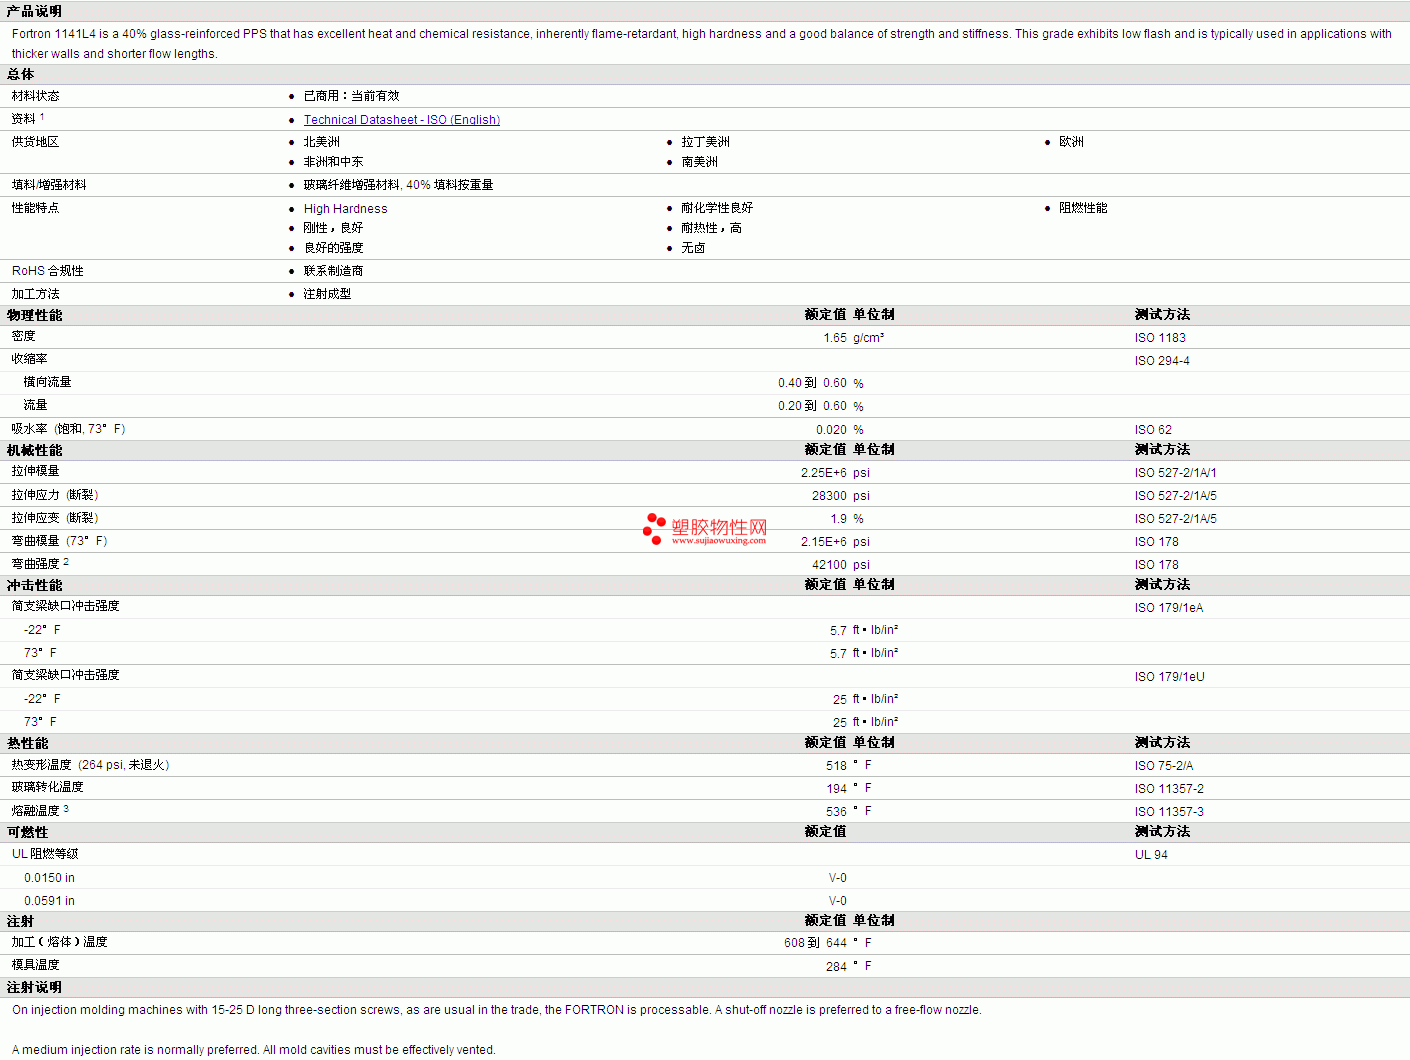Click the ISO 11357-3 test method

[x=1169, y=812]
